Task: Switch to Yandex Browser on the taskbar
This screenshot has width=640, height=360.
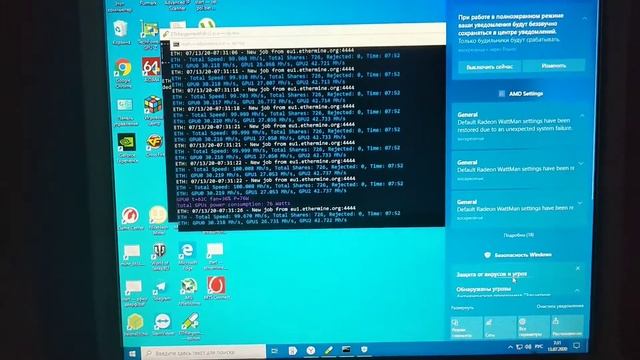Action: point(311,350)
